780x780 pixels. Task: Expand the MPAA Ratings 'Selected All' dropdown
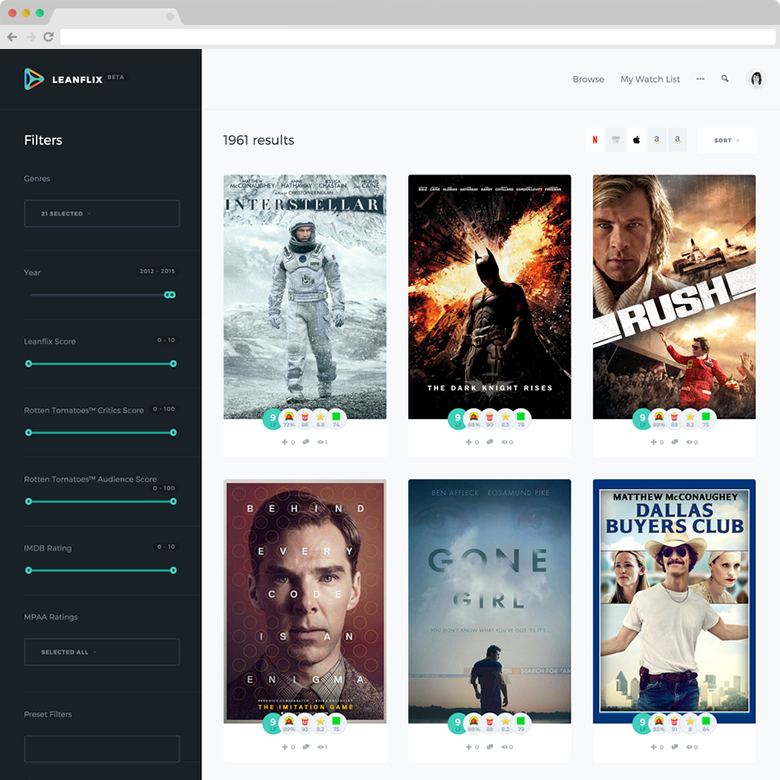click(x=102, y=652)
